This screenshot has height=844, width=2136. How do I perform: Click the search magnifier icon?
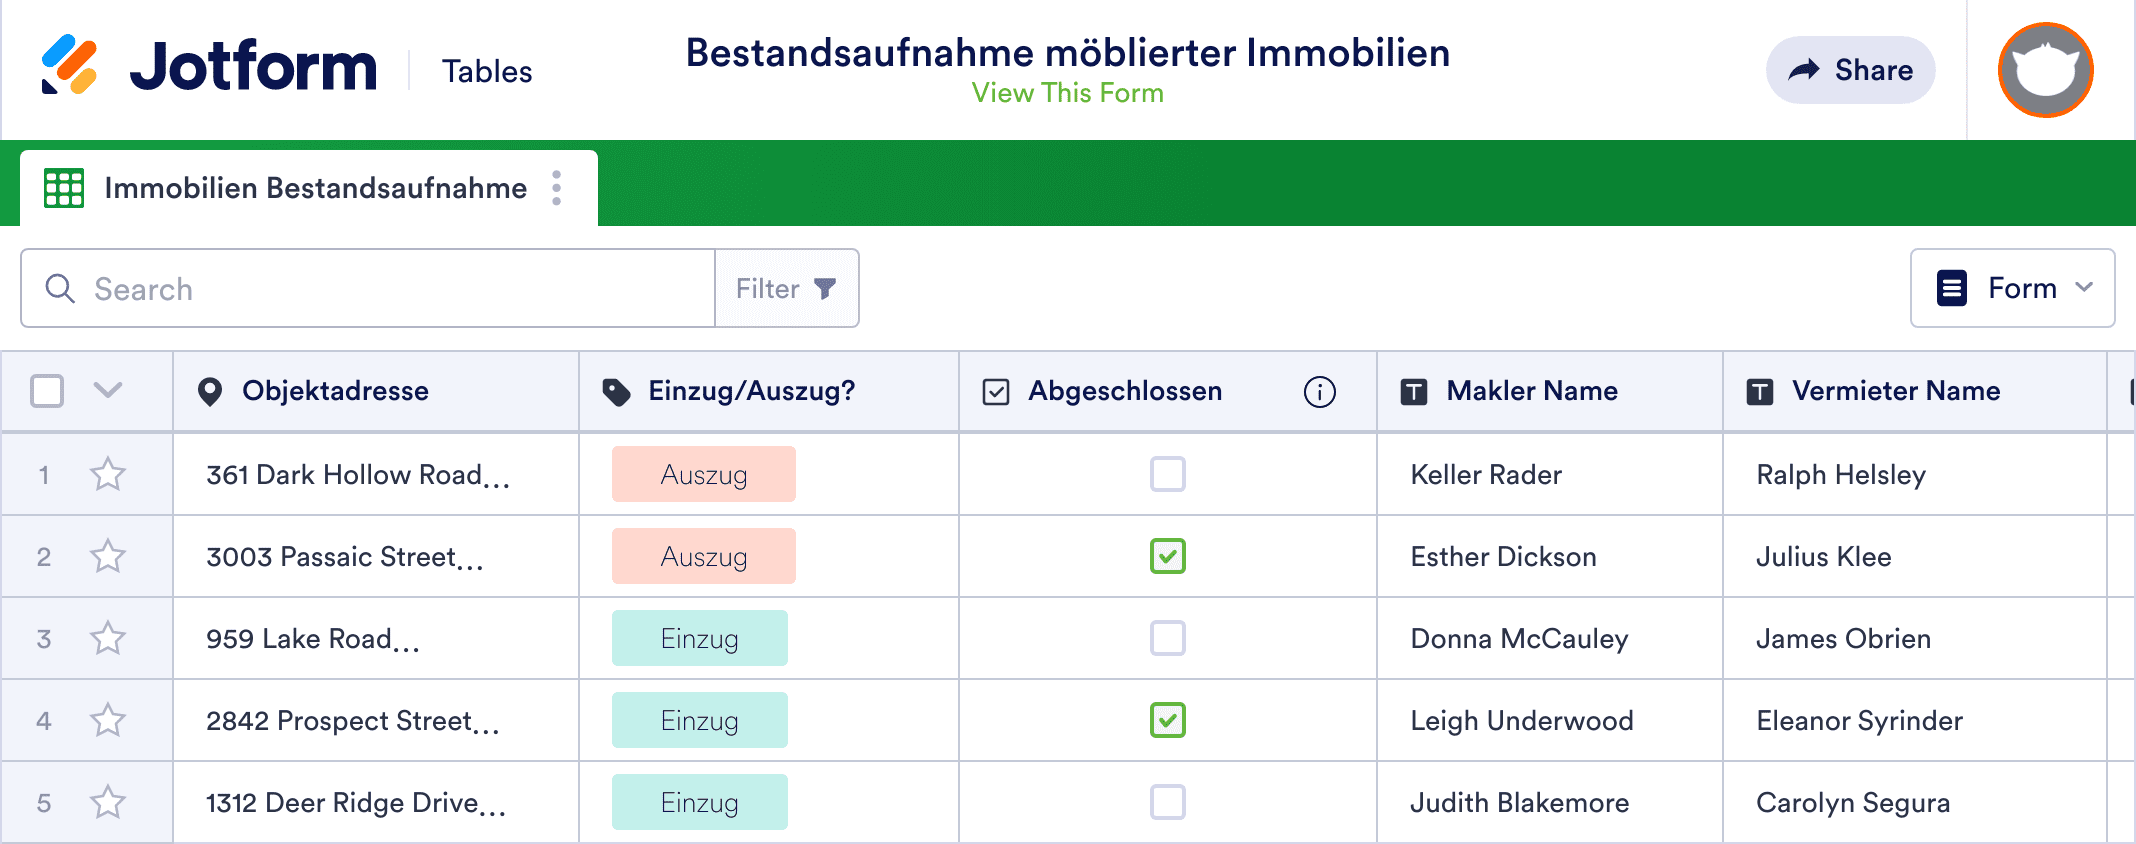[x=60, y=289]
